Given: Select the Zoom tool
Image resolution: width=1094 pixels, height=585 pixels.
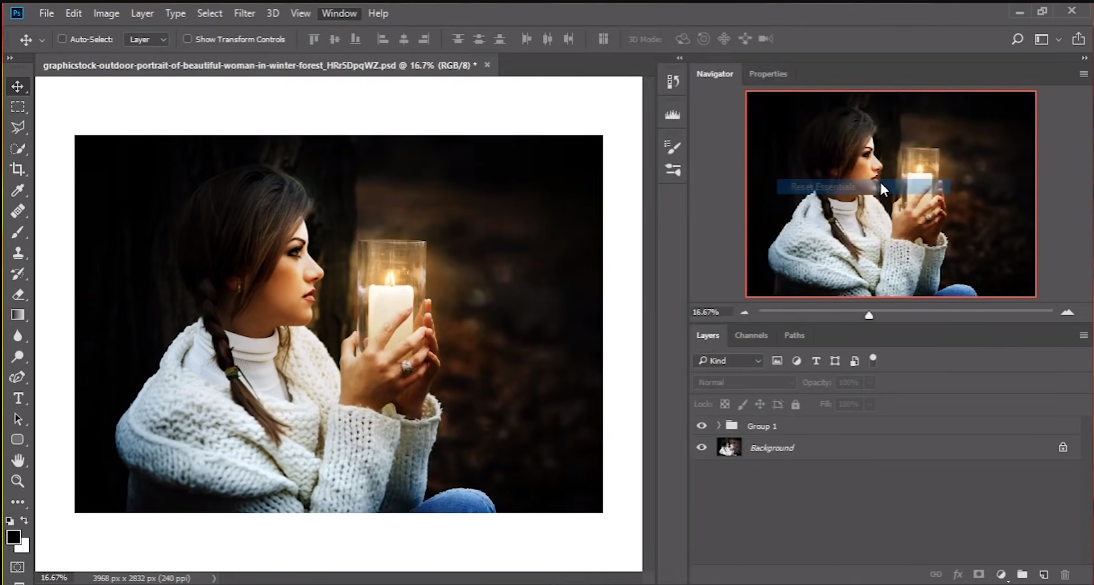Looking at the screenshot, I should 18,481.
